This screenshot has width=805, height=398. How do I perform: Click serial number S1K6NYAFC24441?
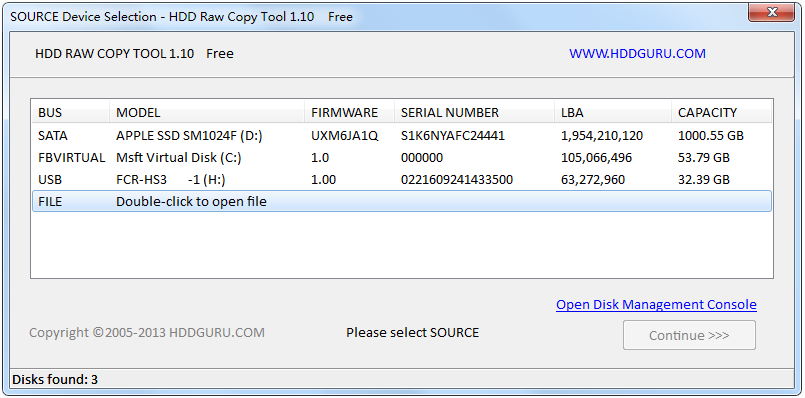point(453,136)
